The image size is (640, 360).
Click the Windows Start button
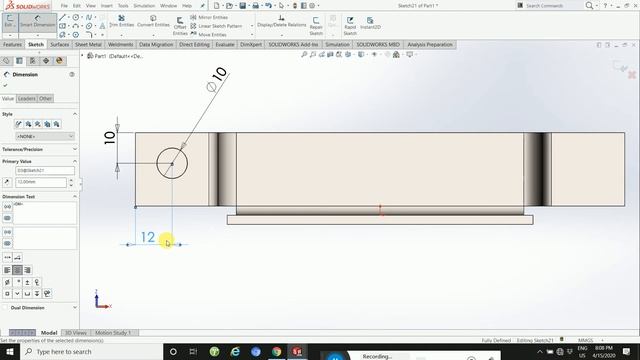(x=9, y=351)
